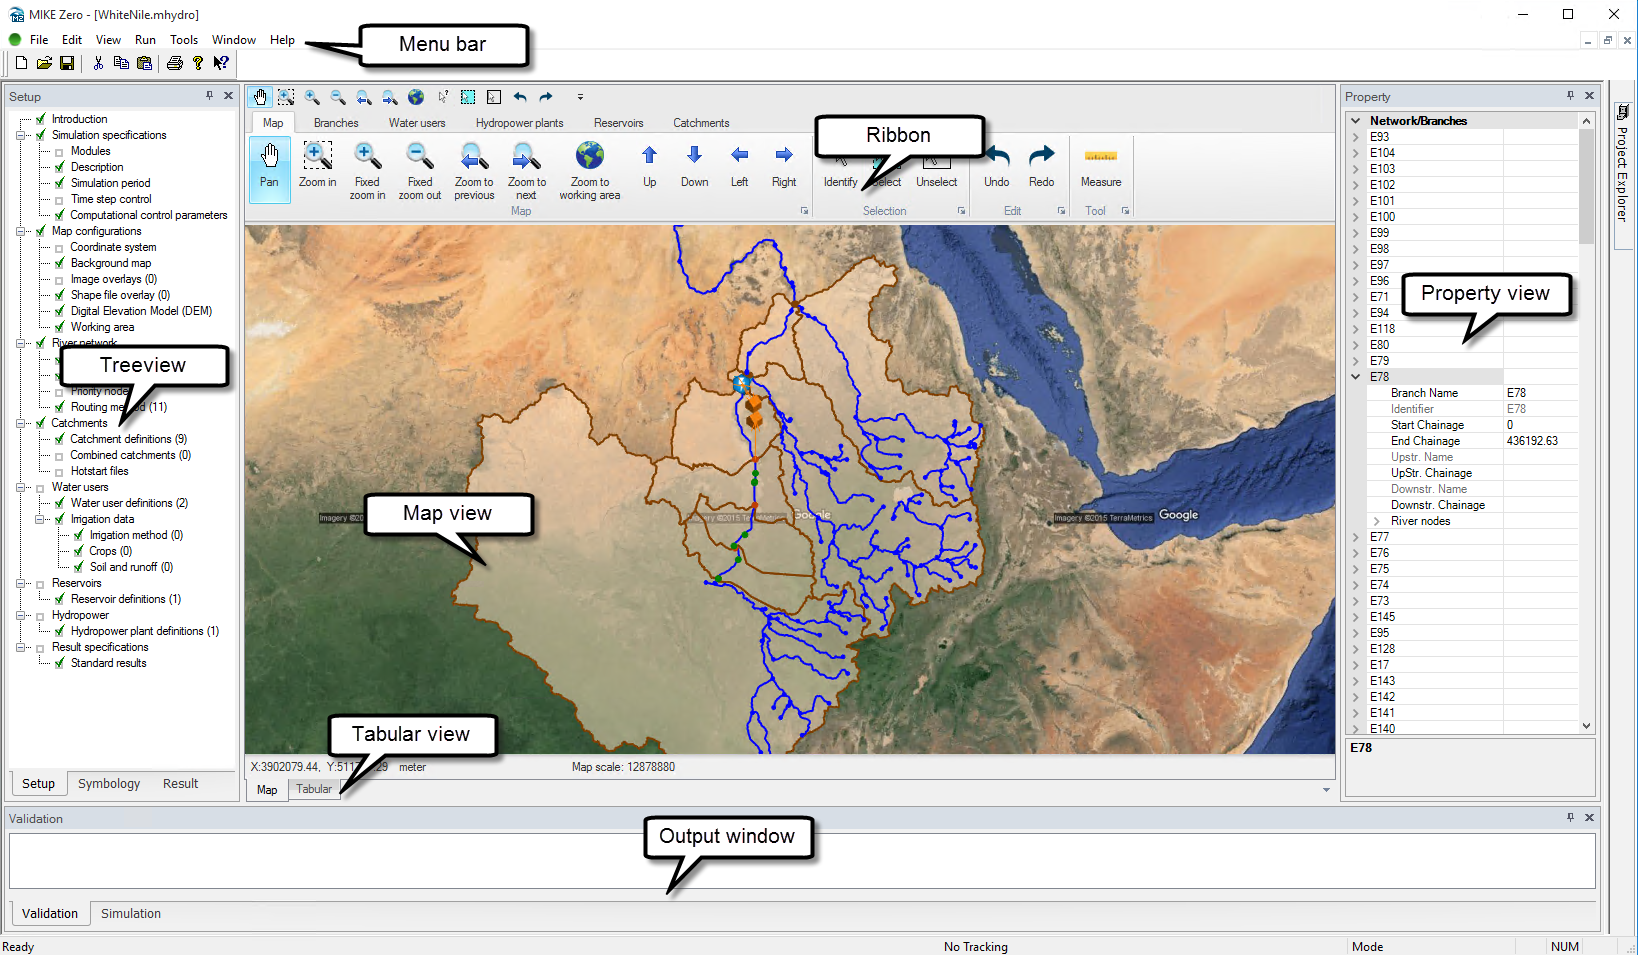This screenshot has height=955, width=1638.
Task: Select Standard results tree item
Action: [109, 663]
